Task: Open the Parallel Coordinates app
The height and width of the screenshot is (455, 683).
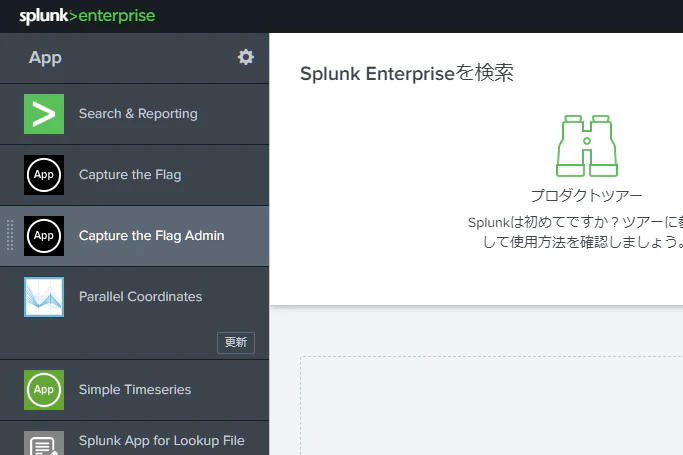Action: click(x=140, y=297)
